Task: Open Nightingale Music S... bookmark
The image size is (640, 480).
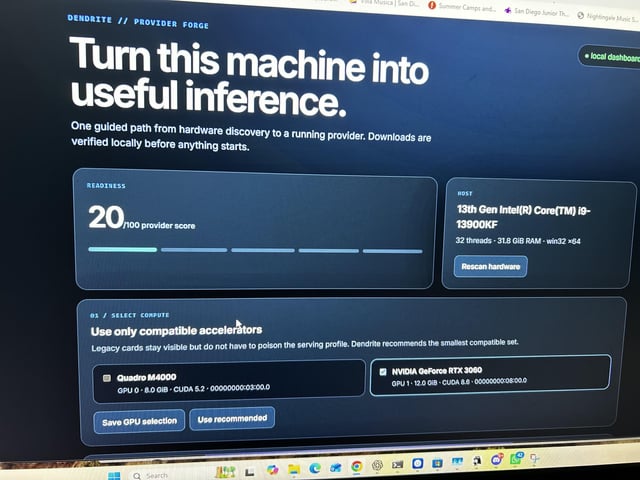Action: click(x=608, y=17)
